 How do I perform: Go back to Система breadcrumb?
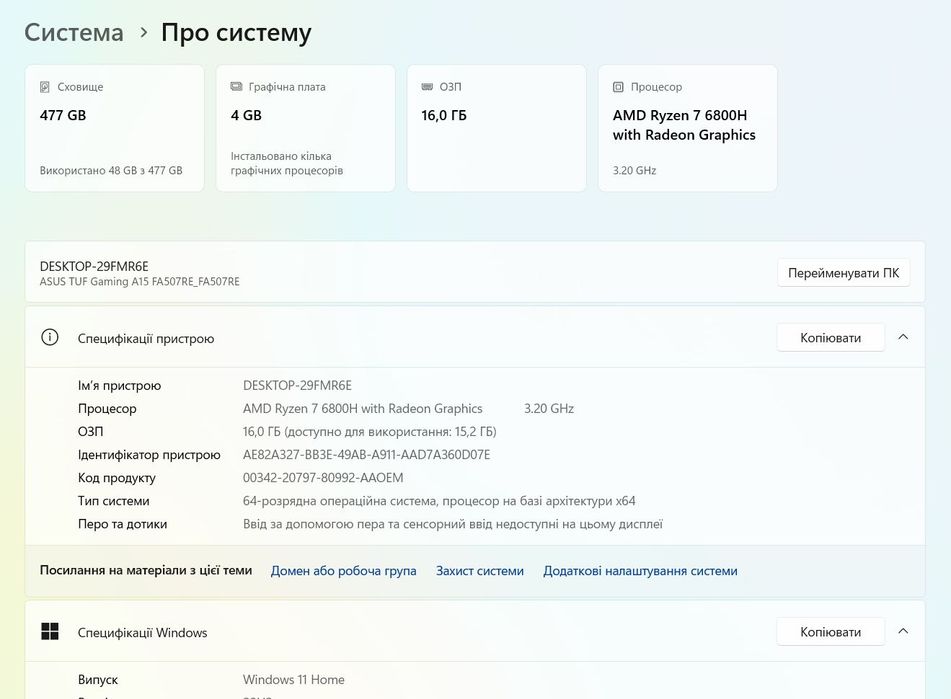(x=74, y=32)
